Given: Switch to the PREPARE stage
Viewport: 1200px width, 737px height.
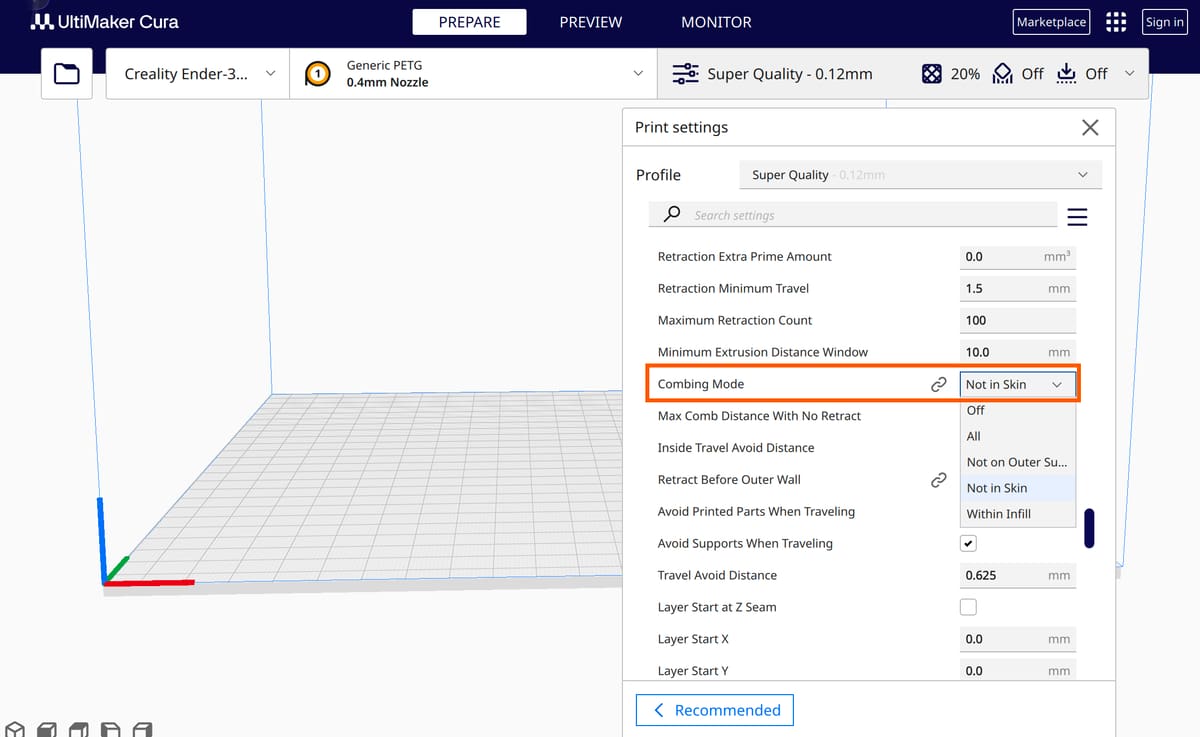Looking at the screenshot, I should point(470,22).
